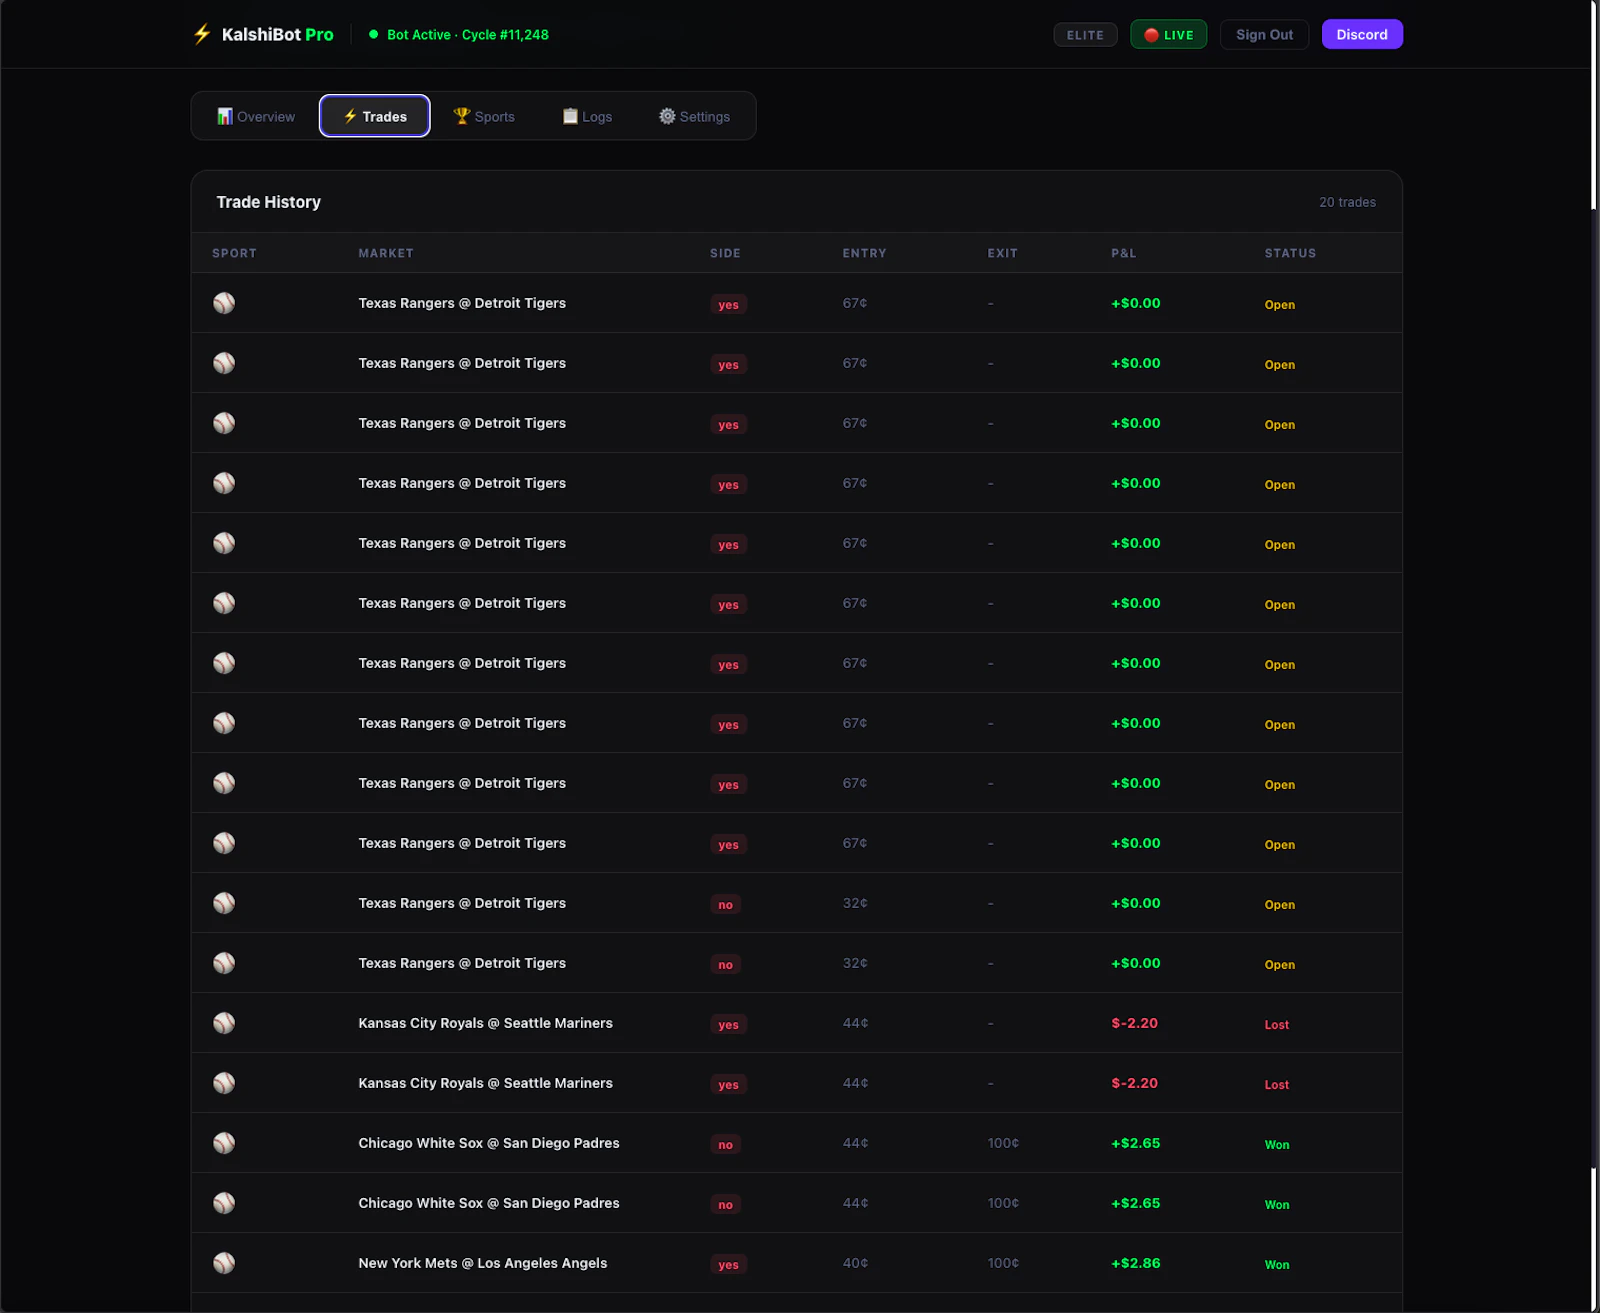The width and height of the screenshot is (1600, 1313).
Task: Click the baseball icon in the New York Mets row
Action: pos(224,1263)
